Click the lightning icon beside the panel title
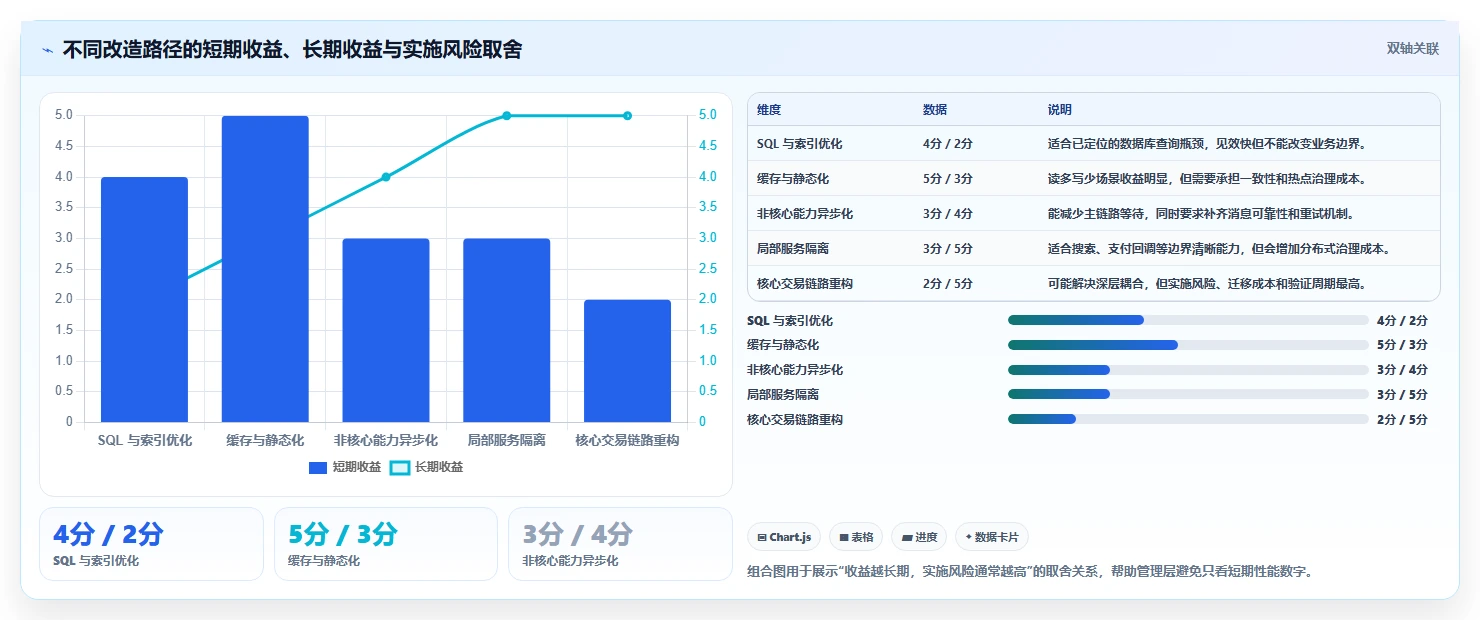Image resolution: width=1480 pixels, height=620 pixels. [x=47, y=49]
